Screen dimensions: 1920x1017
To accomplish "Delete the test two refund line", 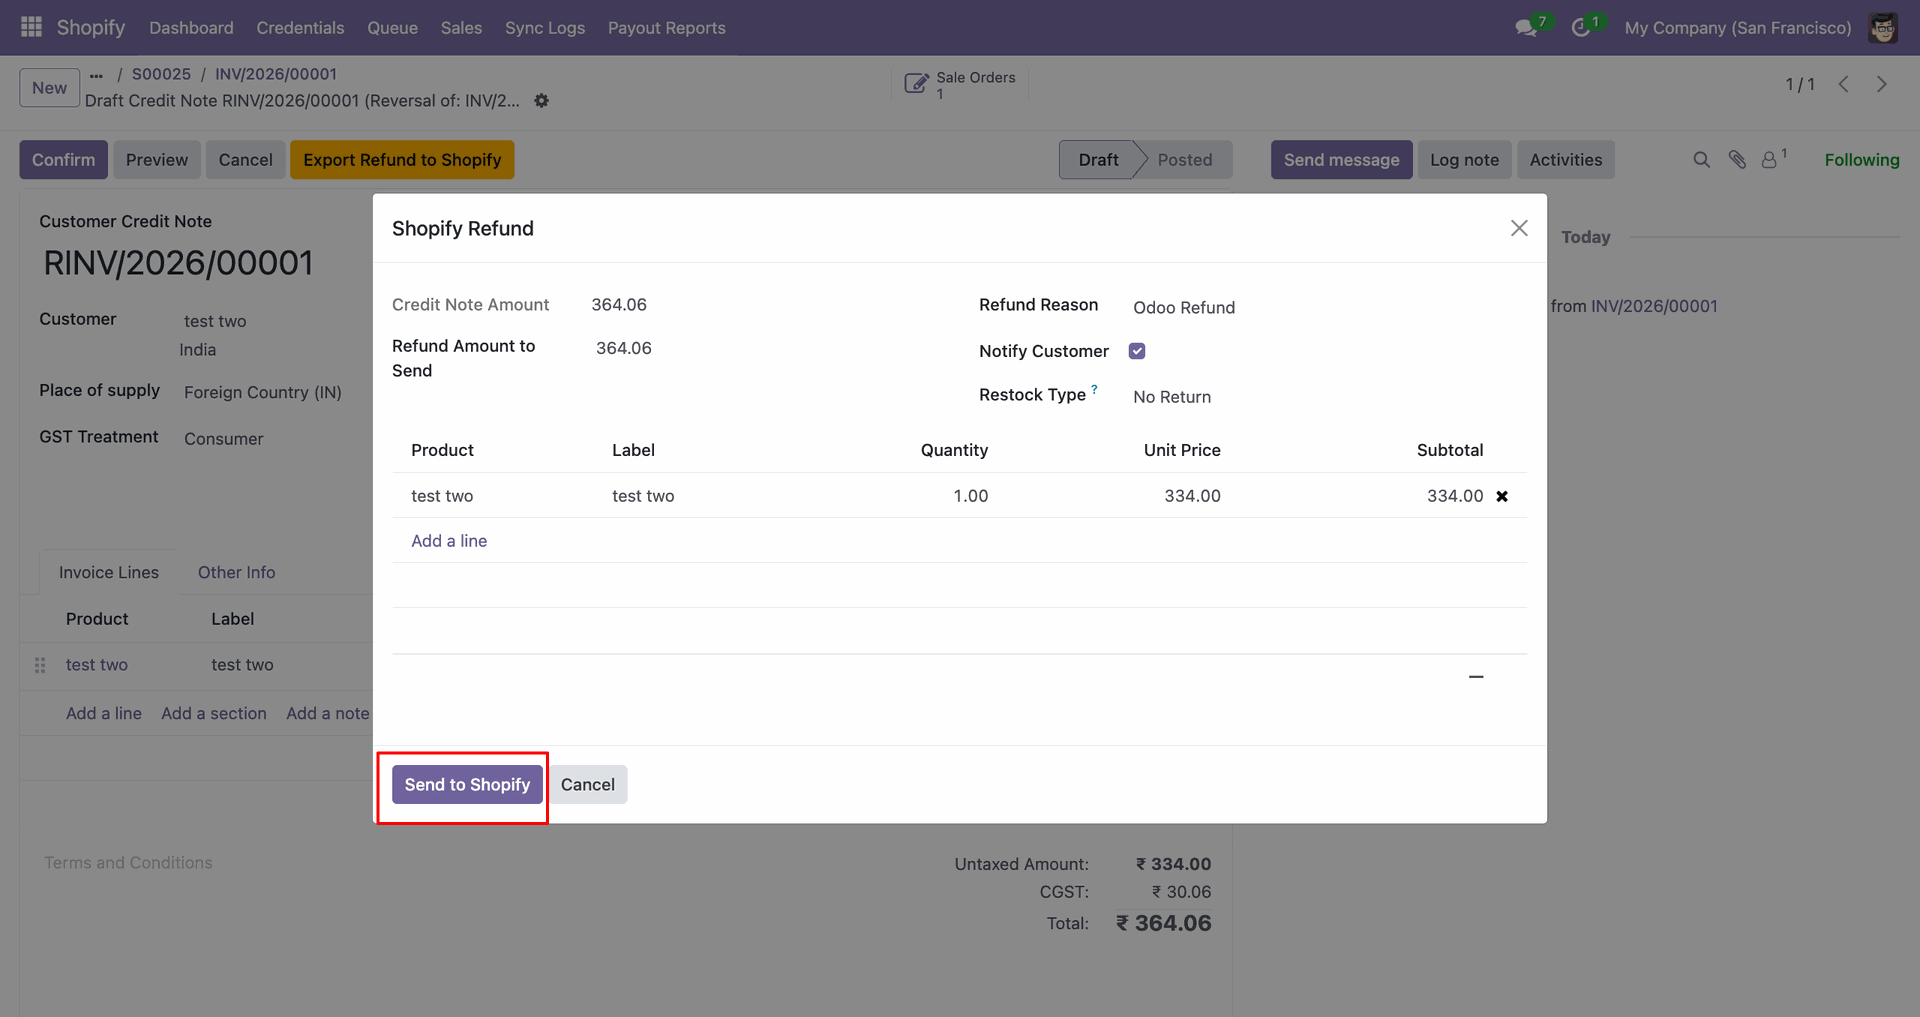I will (1502, 496).
